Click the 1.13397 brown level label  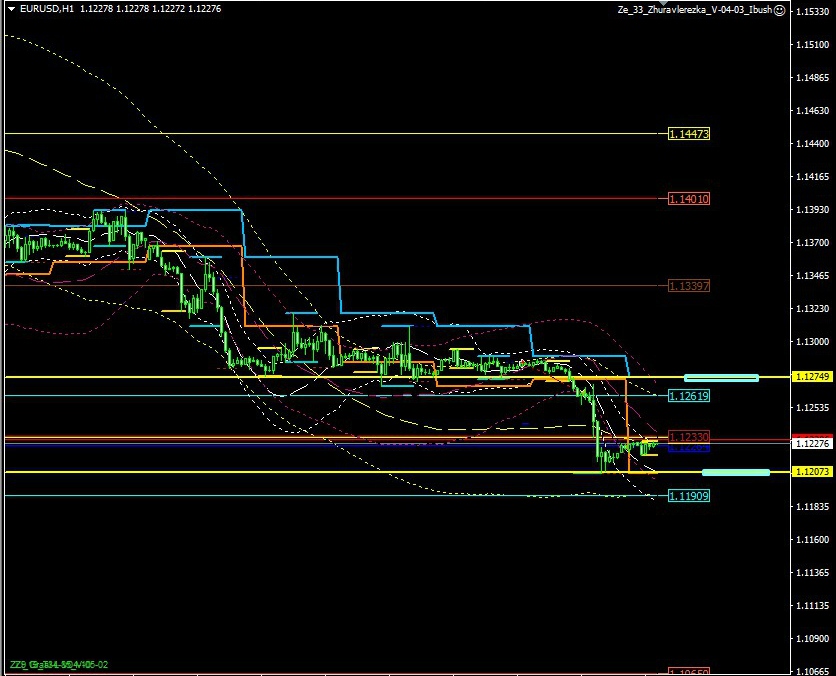688,286
